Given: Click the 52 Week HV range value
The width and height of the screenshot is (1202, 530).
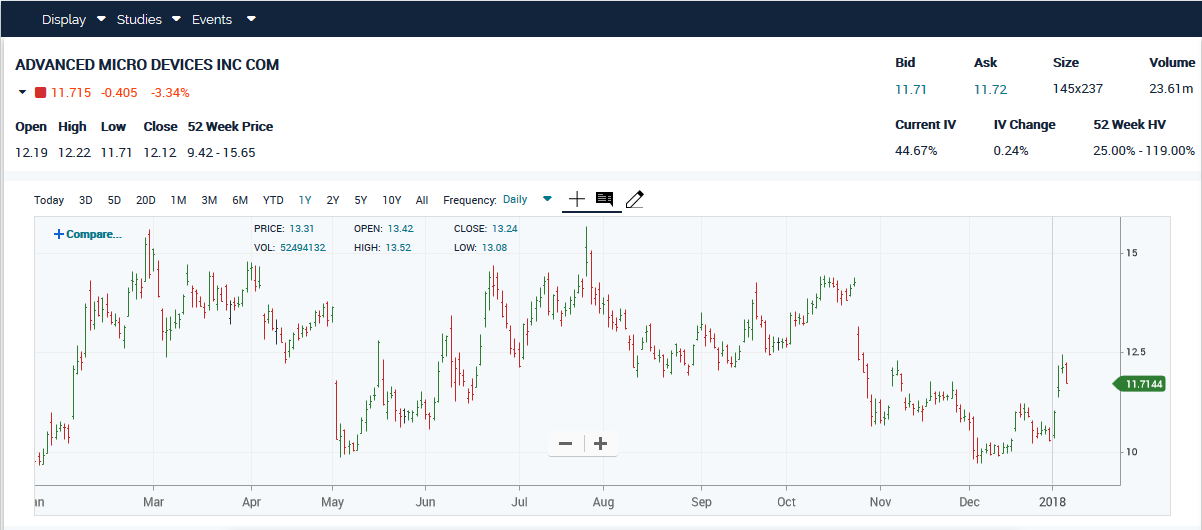Looking at the screenshot, I should pyautogui.click(x=1144, y=151).
